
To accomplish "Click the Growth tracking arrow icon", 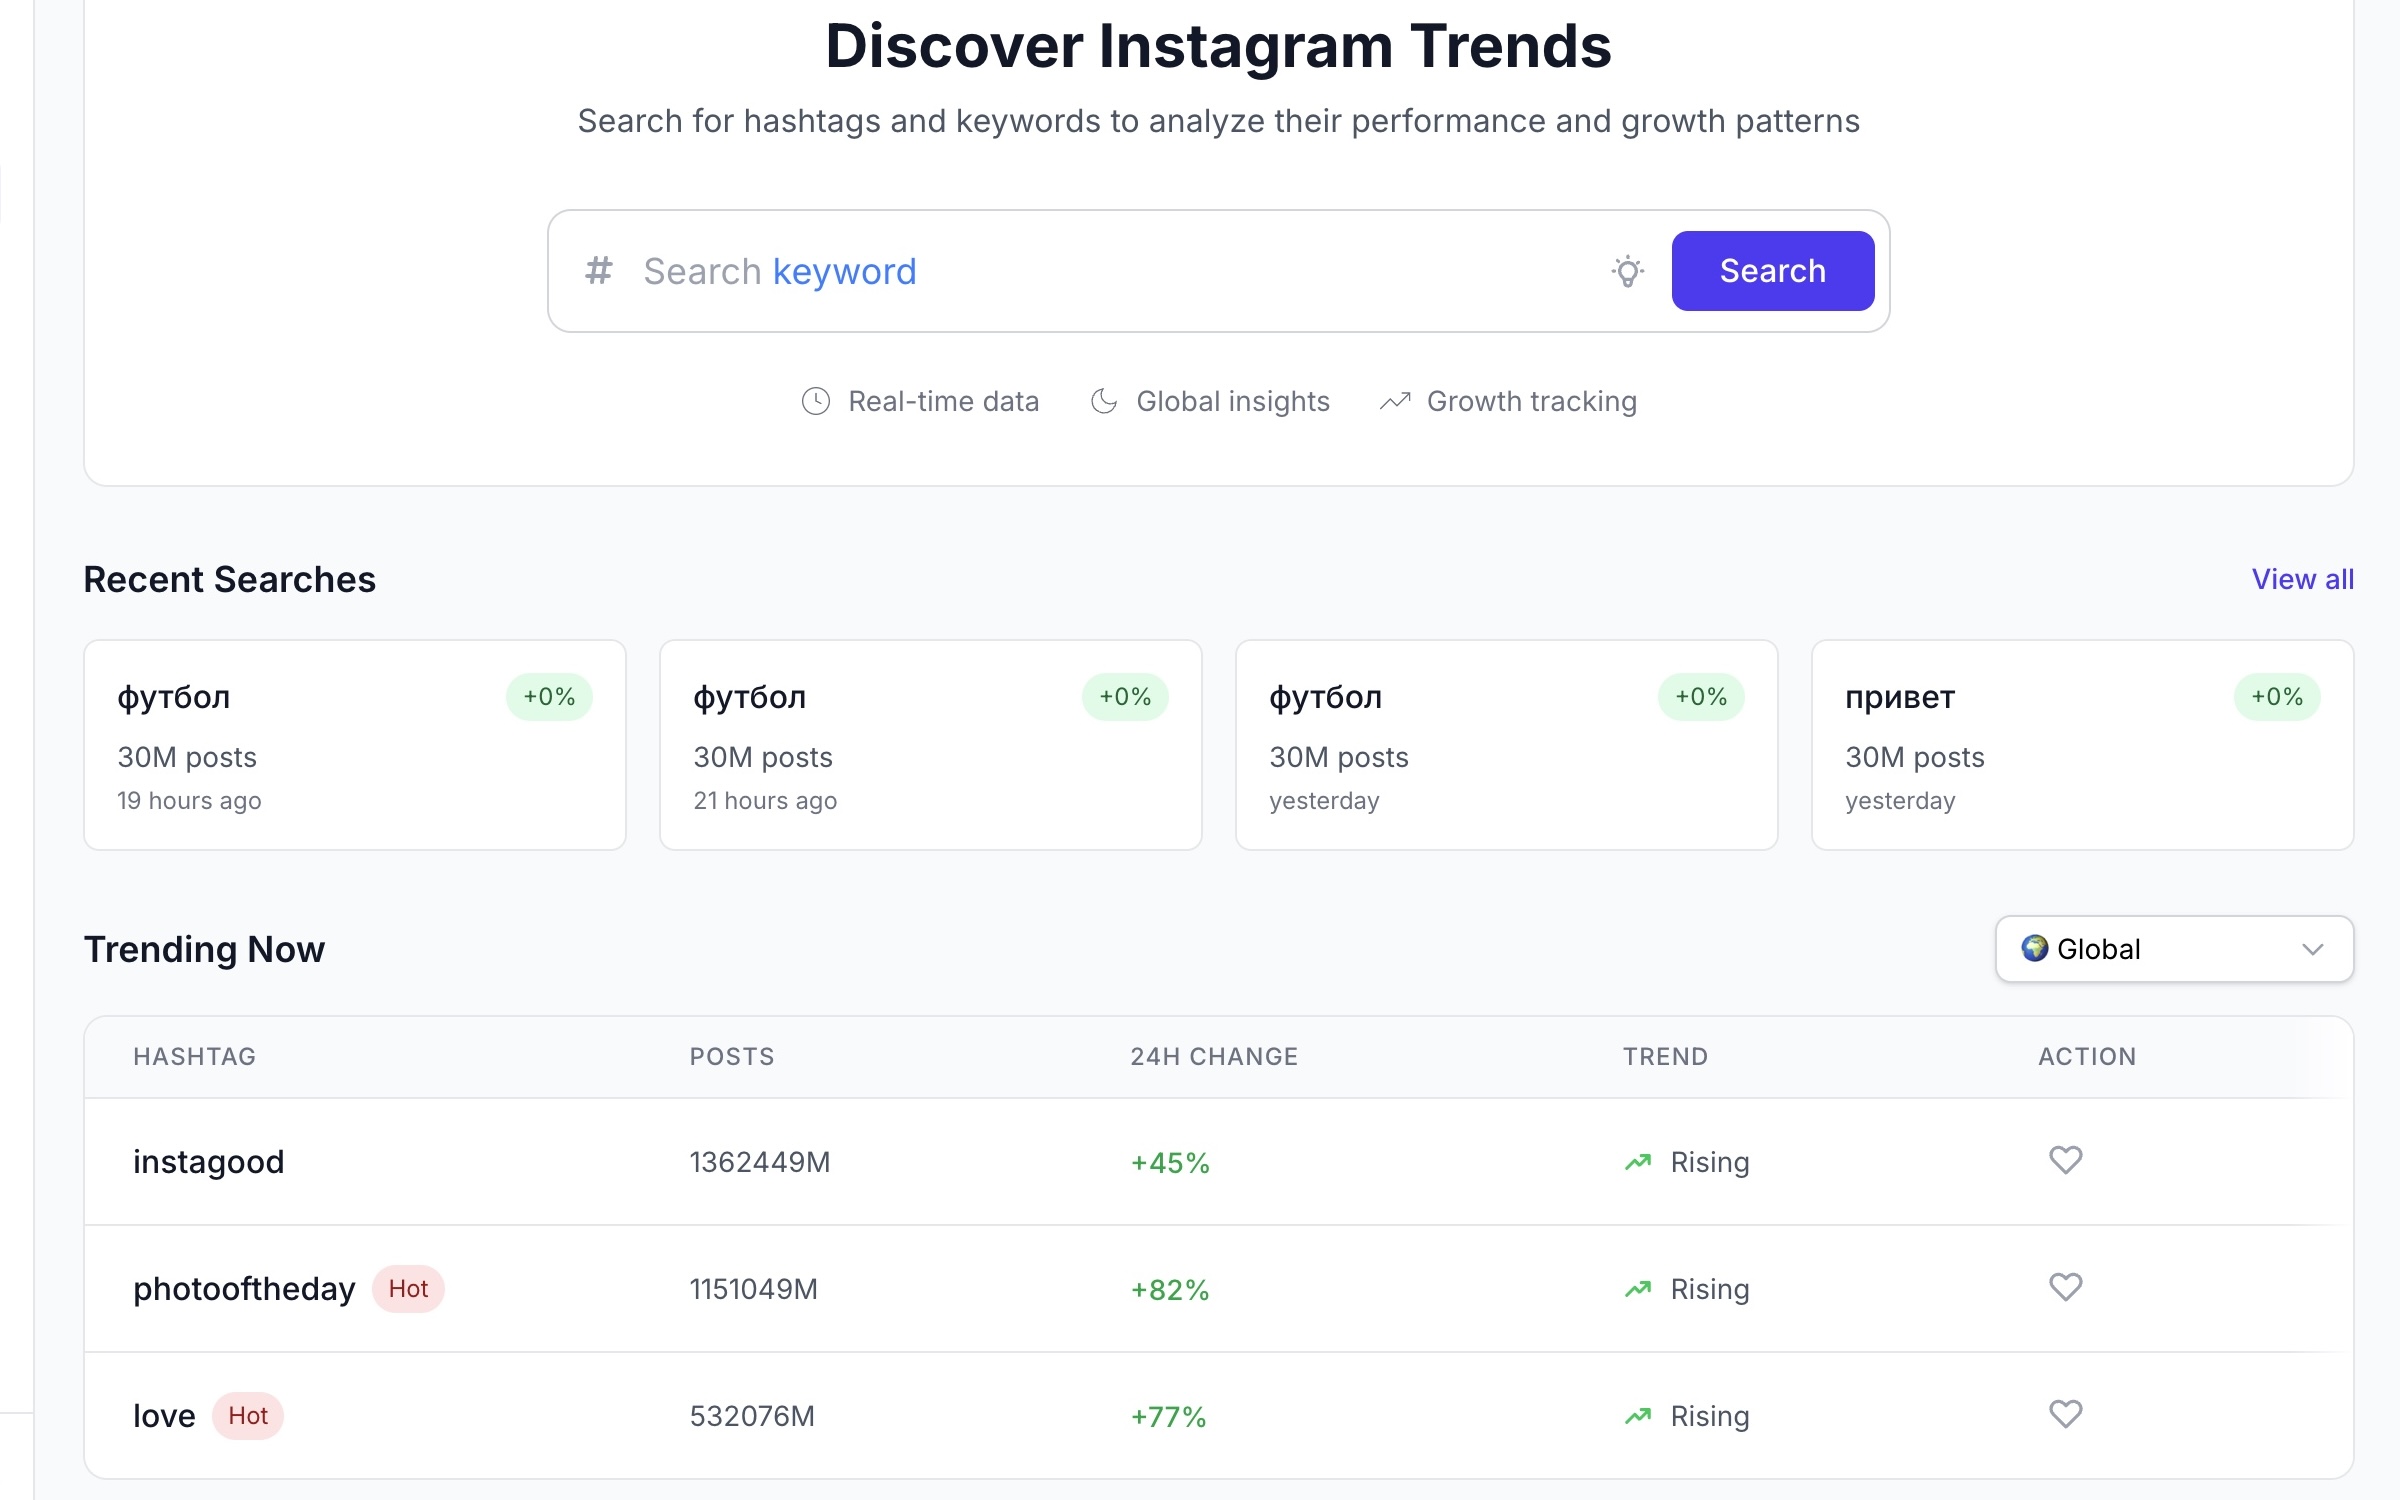I will tap(1395, 401).
